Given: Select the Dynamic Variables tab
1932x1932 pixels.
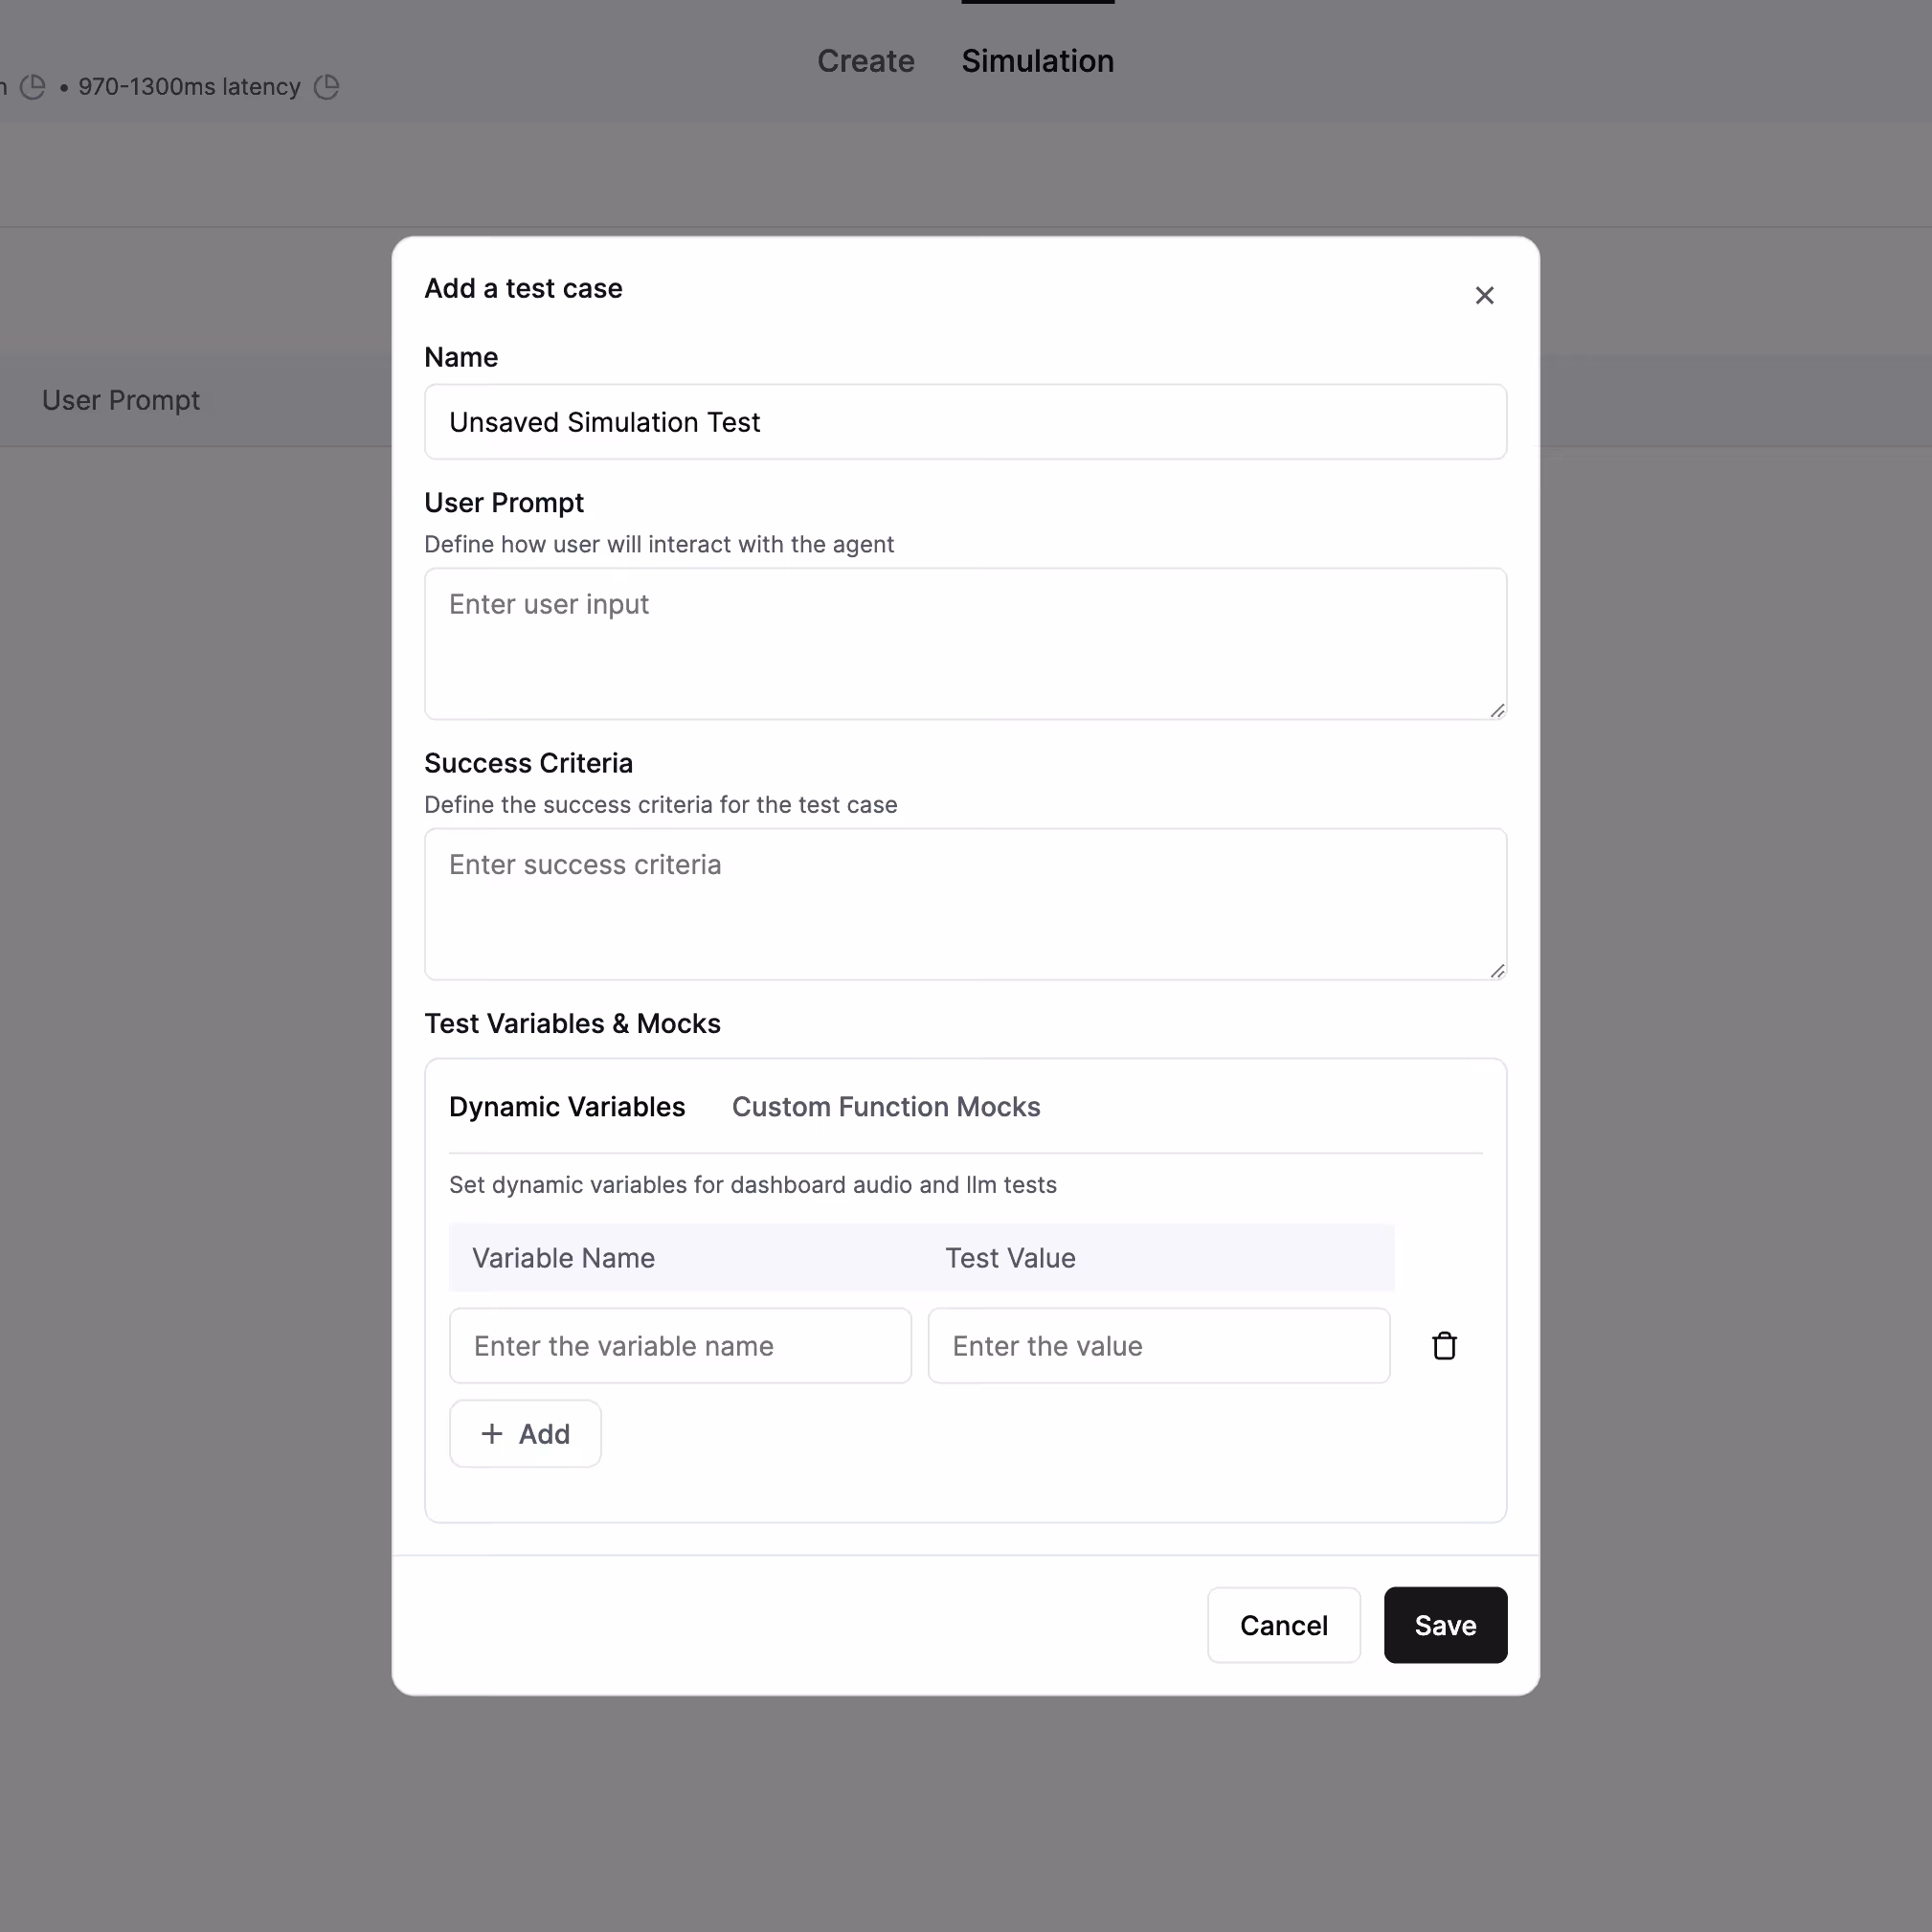Looking at the screenshot, I should click(x=566, y=1107).
